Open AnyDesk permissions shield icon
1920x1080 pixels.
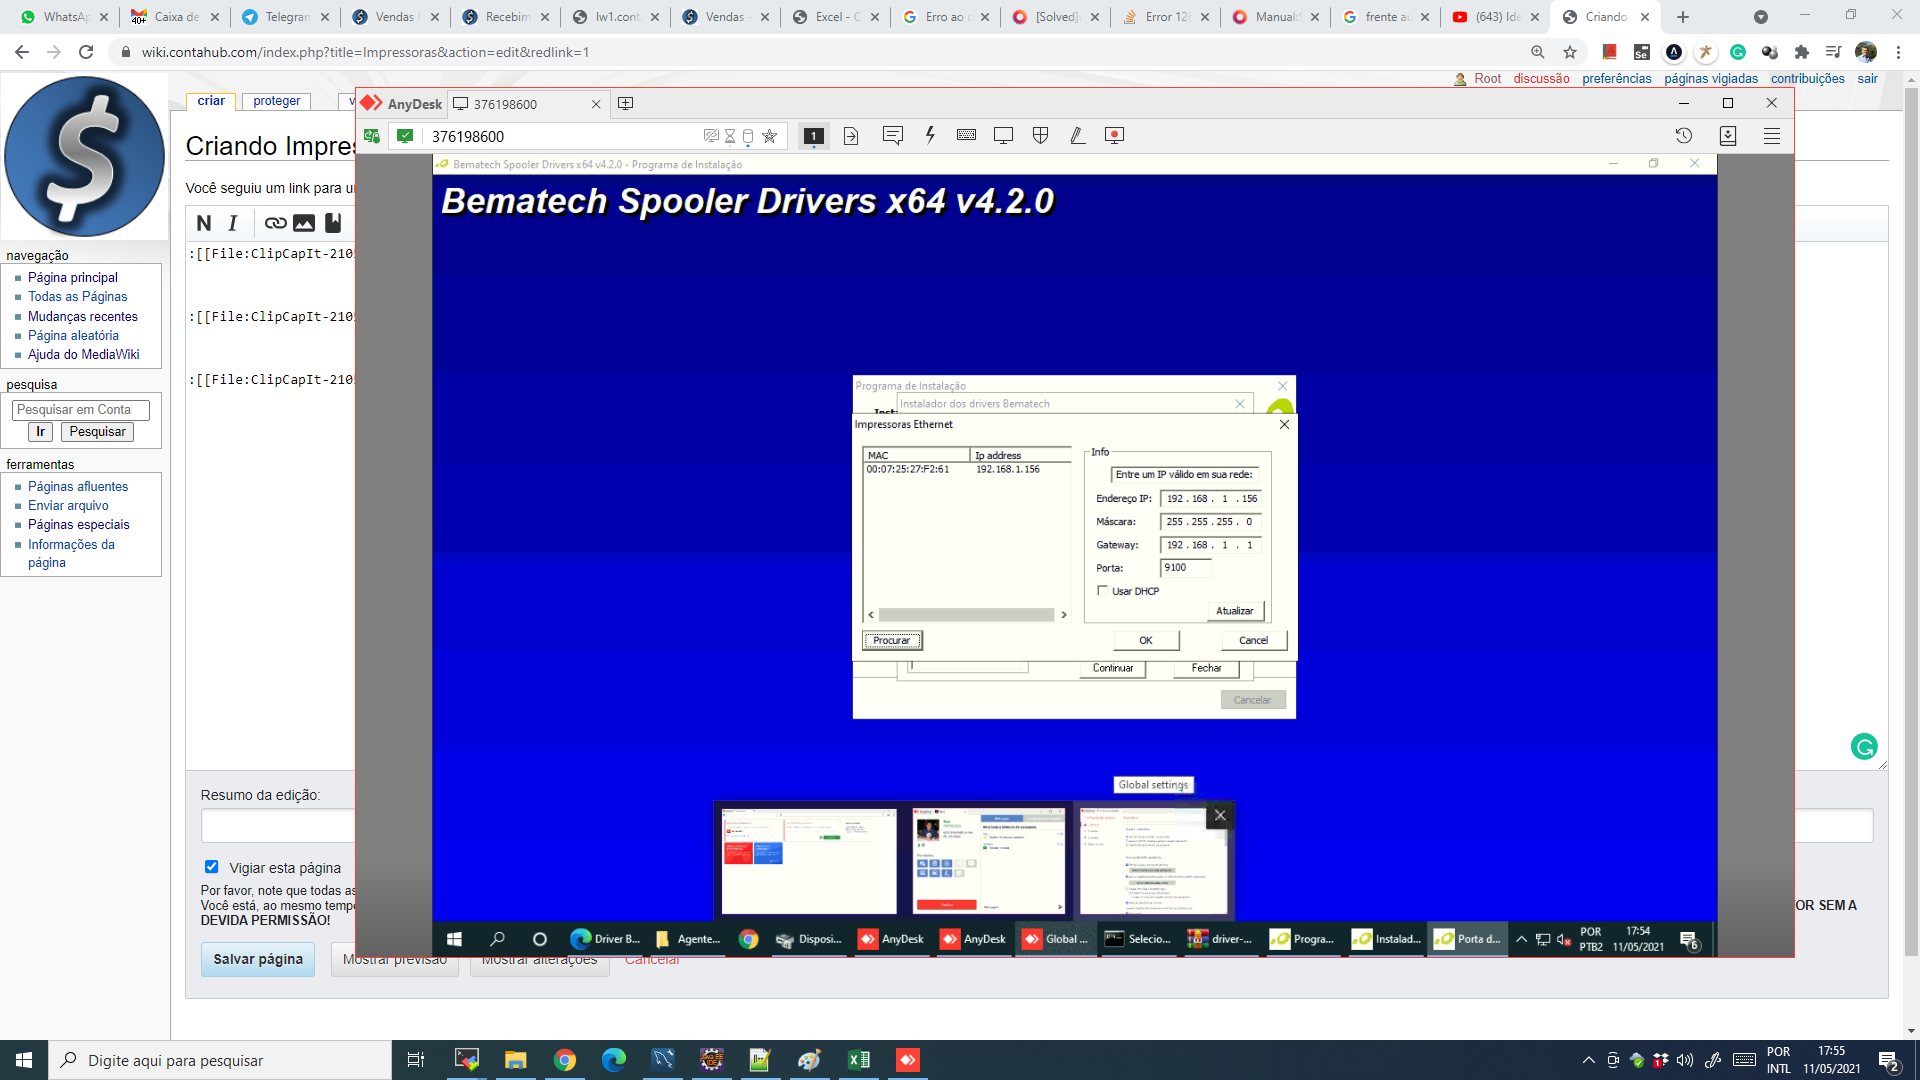[x=1040, y=135]
